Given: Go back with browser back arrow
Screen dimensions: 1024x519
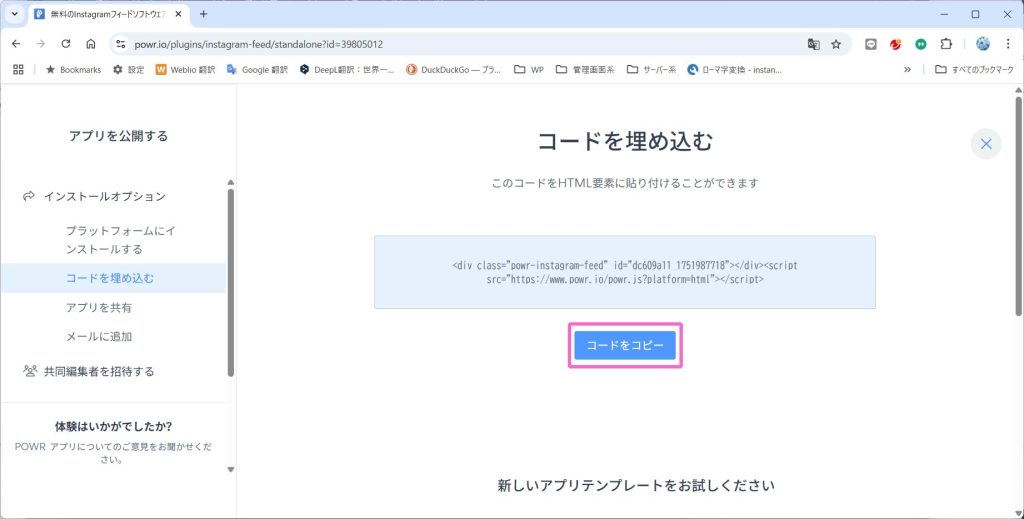Looking at the screenshot, I should [x=16, y=44].
